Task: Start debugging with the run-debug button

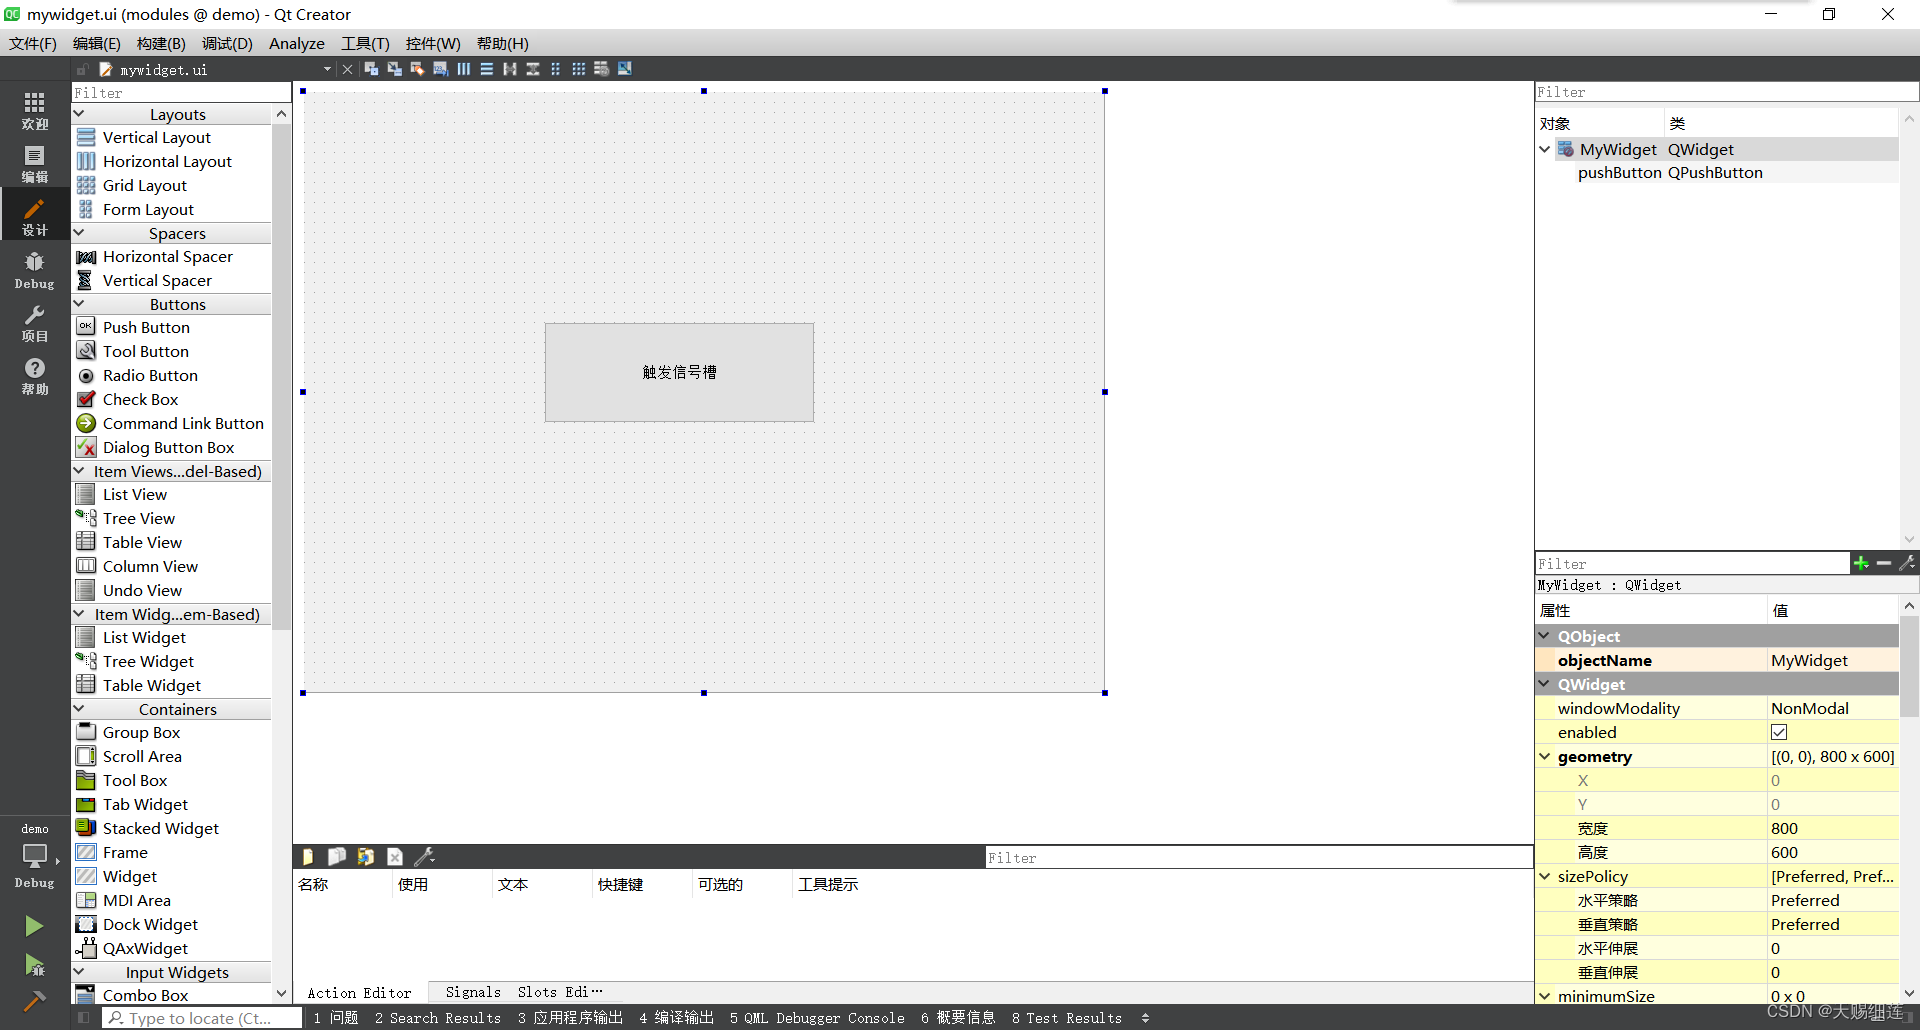Action: 34,965
